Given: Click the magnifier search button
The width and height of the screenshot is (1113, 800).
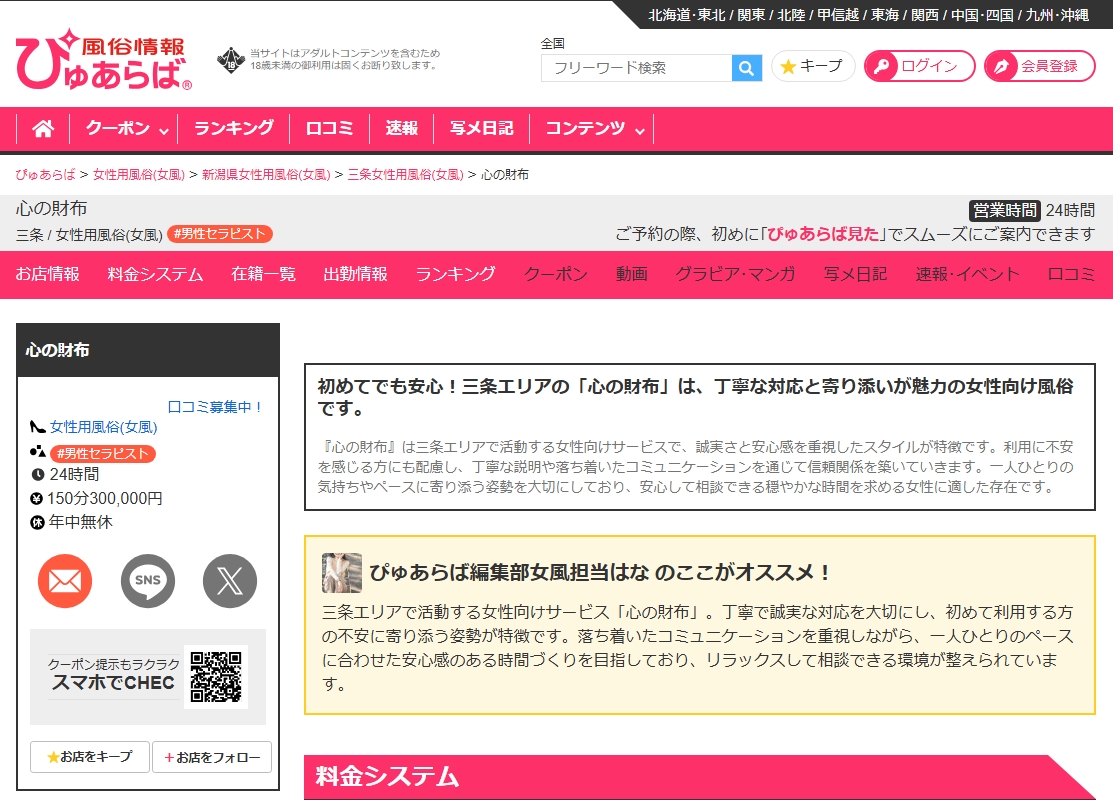Looking at the screenshot, I should coord(746,68).
